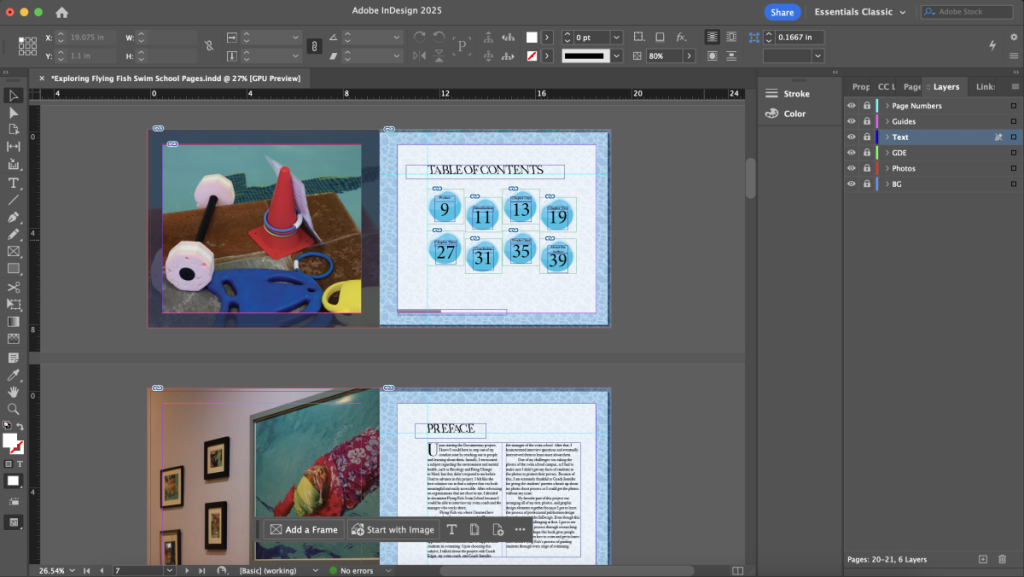Click the T icon in contextual task bar
The height and width of the screenshot is (577, 1024).
click(452, 529)
